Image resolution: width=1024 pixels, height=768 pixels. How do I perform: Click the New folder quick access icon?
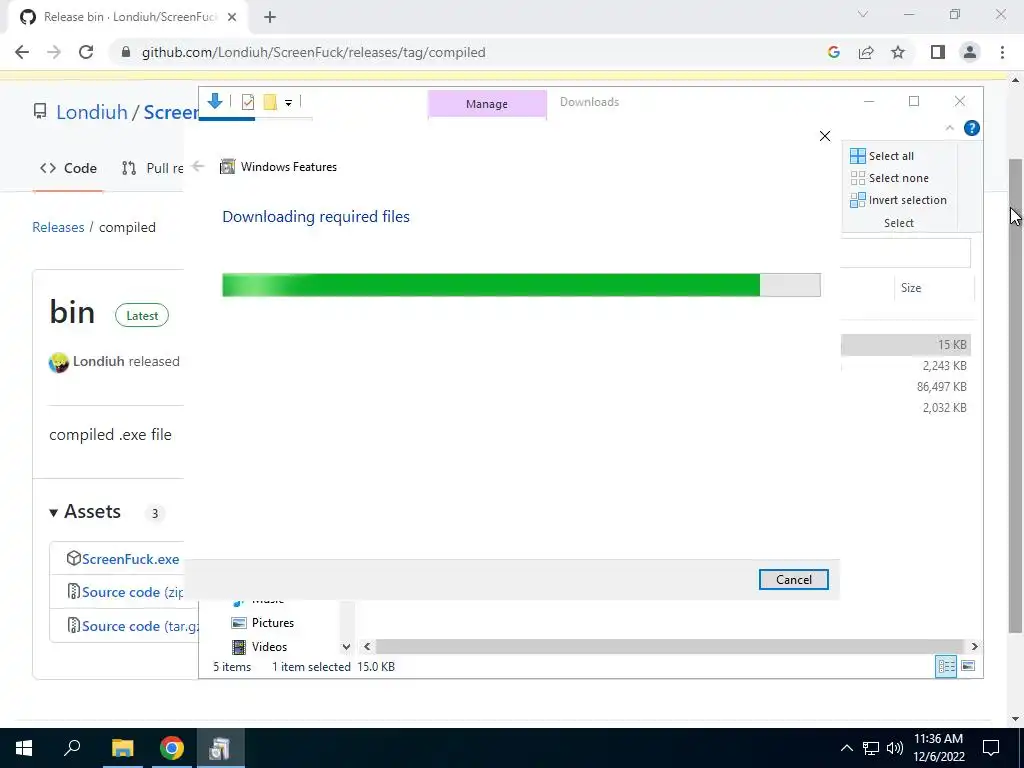click(270, 102)
